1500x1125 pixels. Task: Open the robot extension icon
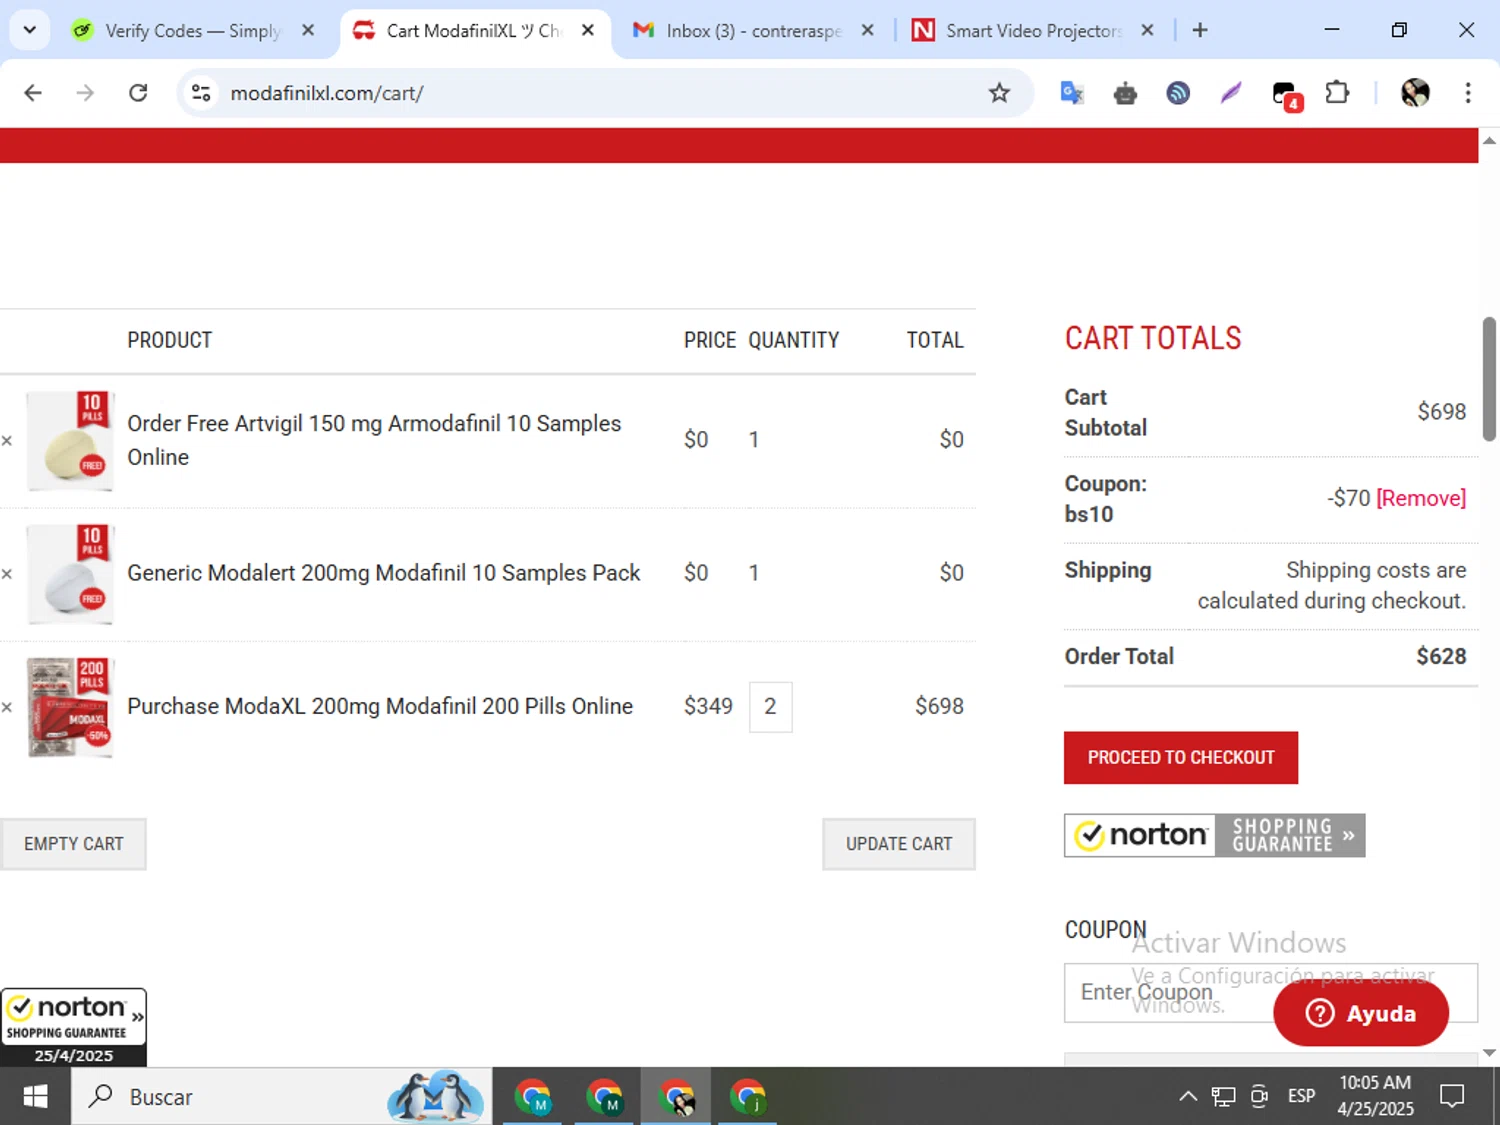[1125, 93]
